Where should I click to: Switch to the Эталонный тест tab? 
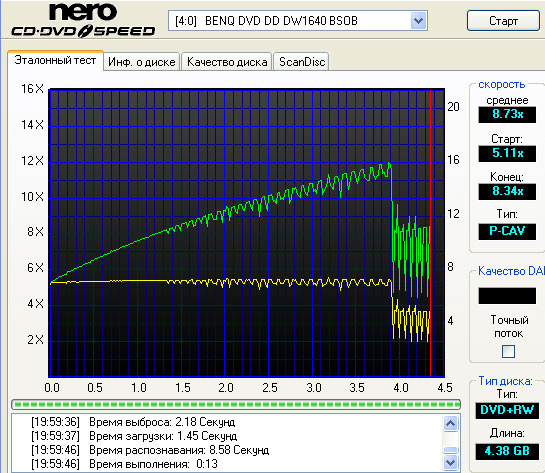(x=55, y=60)
